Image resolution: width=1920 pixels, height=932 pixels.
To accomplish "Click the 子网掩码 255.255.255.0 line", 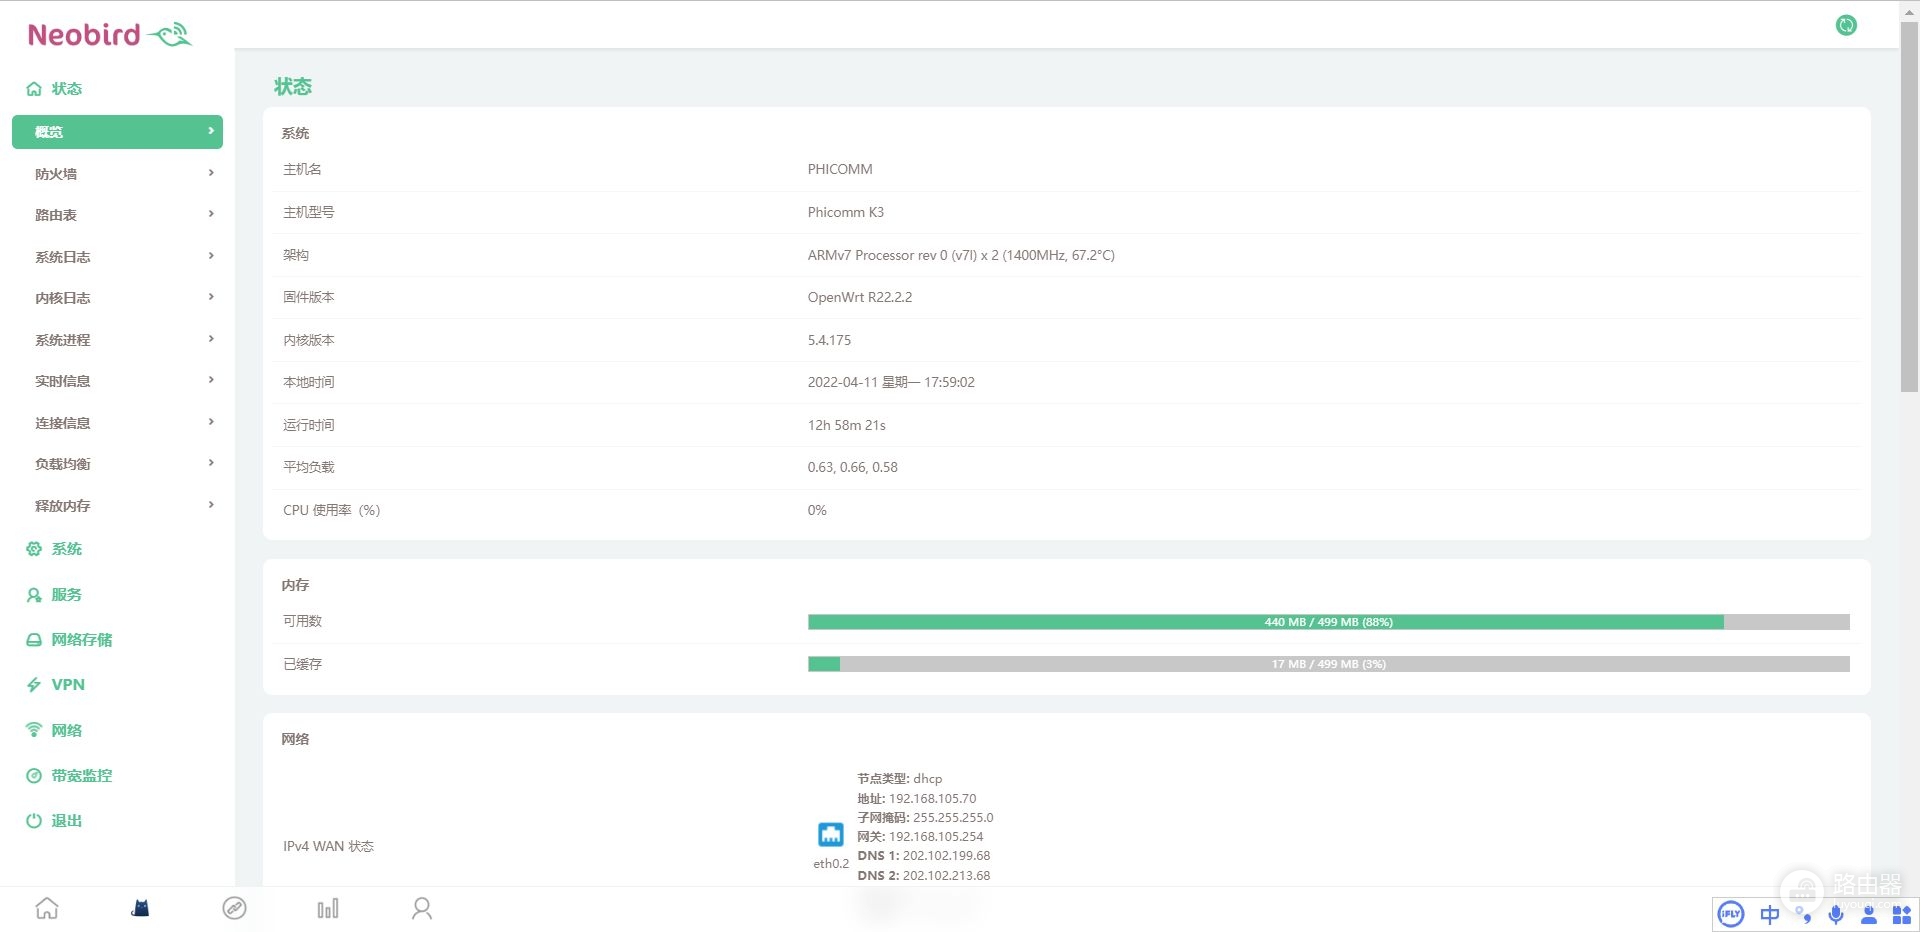I will pyautogui.click(x=925, y=817).
